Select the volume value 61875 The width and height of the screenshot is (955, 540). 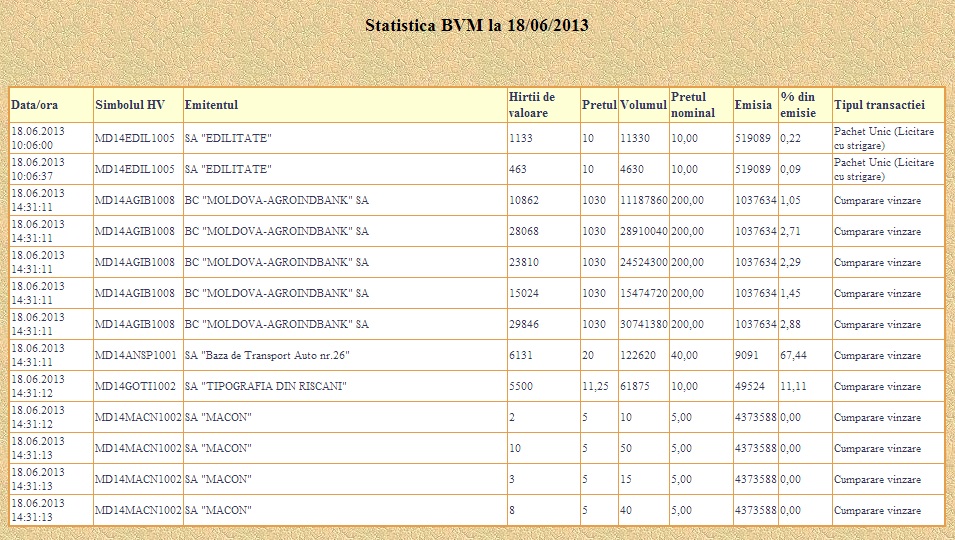pos(635,387)
